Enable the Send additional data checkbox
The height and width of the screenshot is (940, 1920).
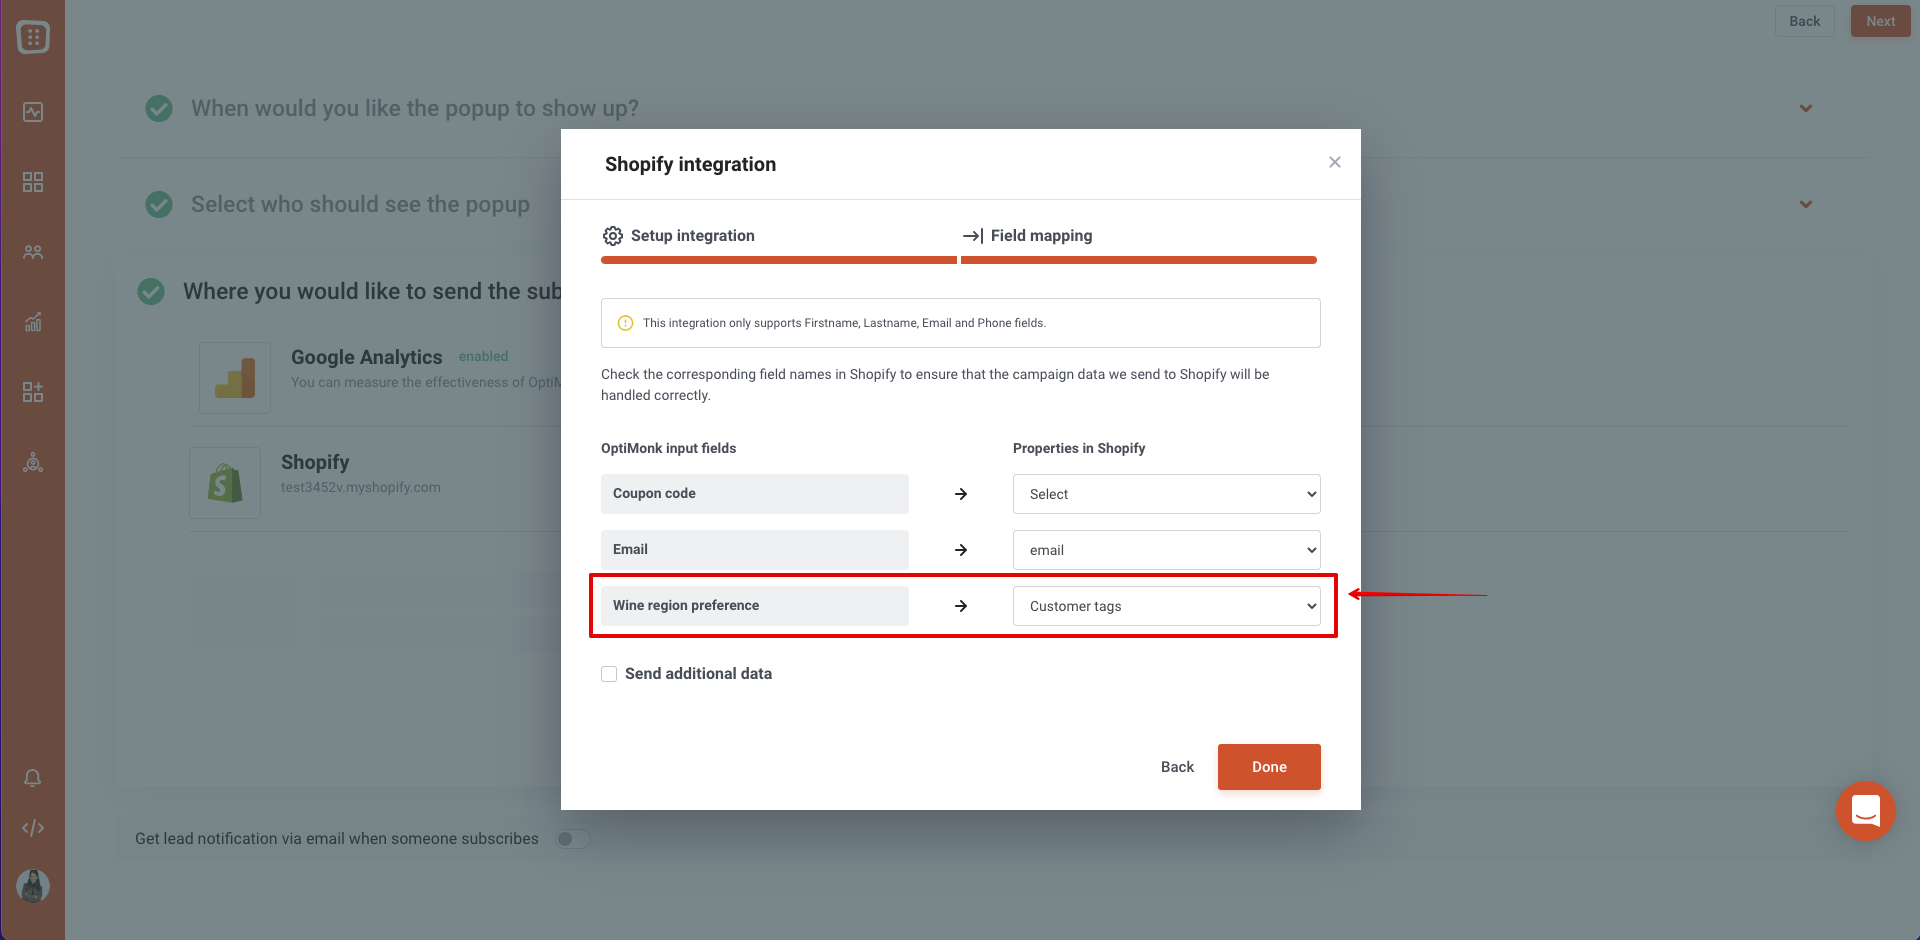pos(609,674)
